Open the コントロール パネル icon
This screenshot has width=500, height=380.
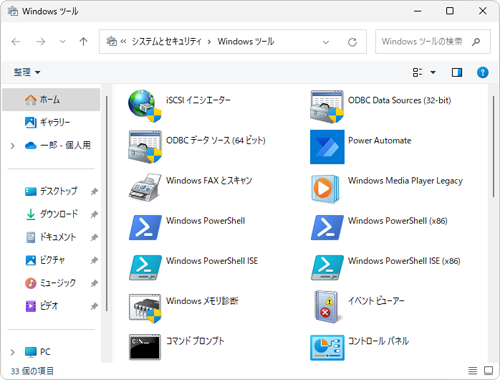[x=327, y=348]
